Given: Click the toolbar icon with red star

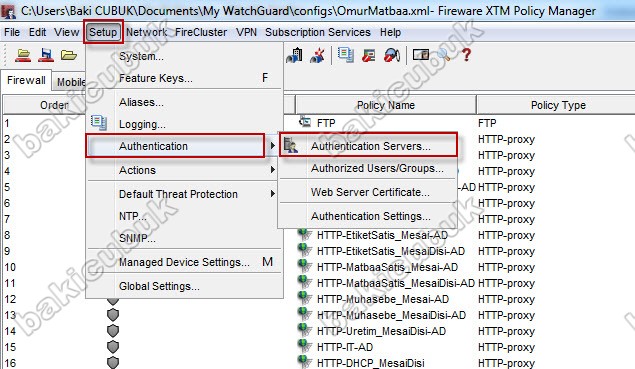Looking at the screenshot, I should [x=317, y=55].
